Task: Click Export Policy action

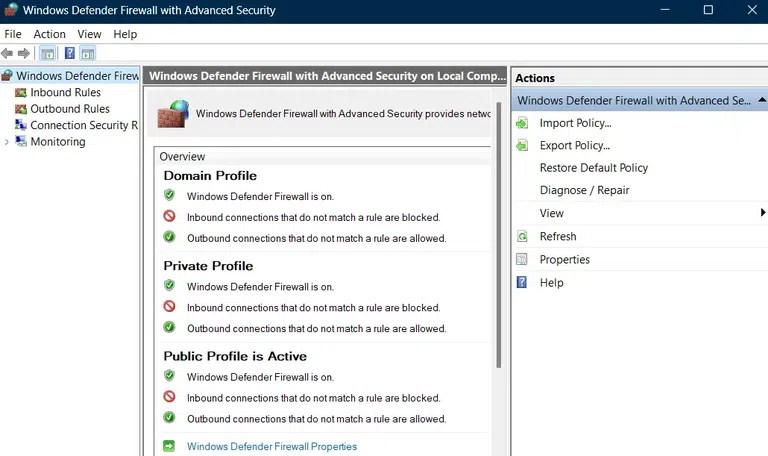Action: [575, 145]
